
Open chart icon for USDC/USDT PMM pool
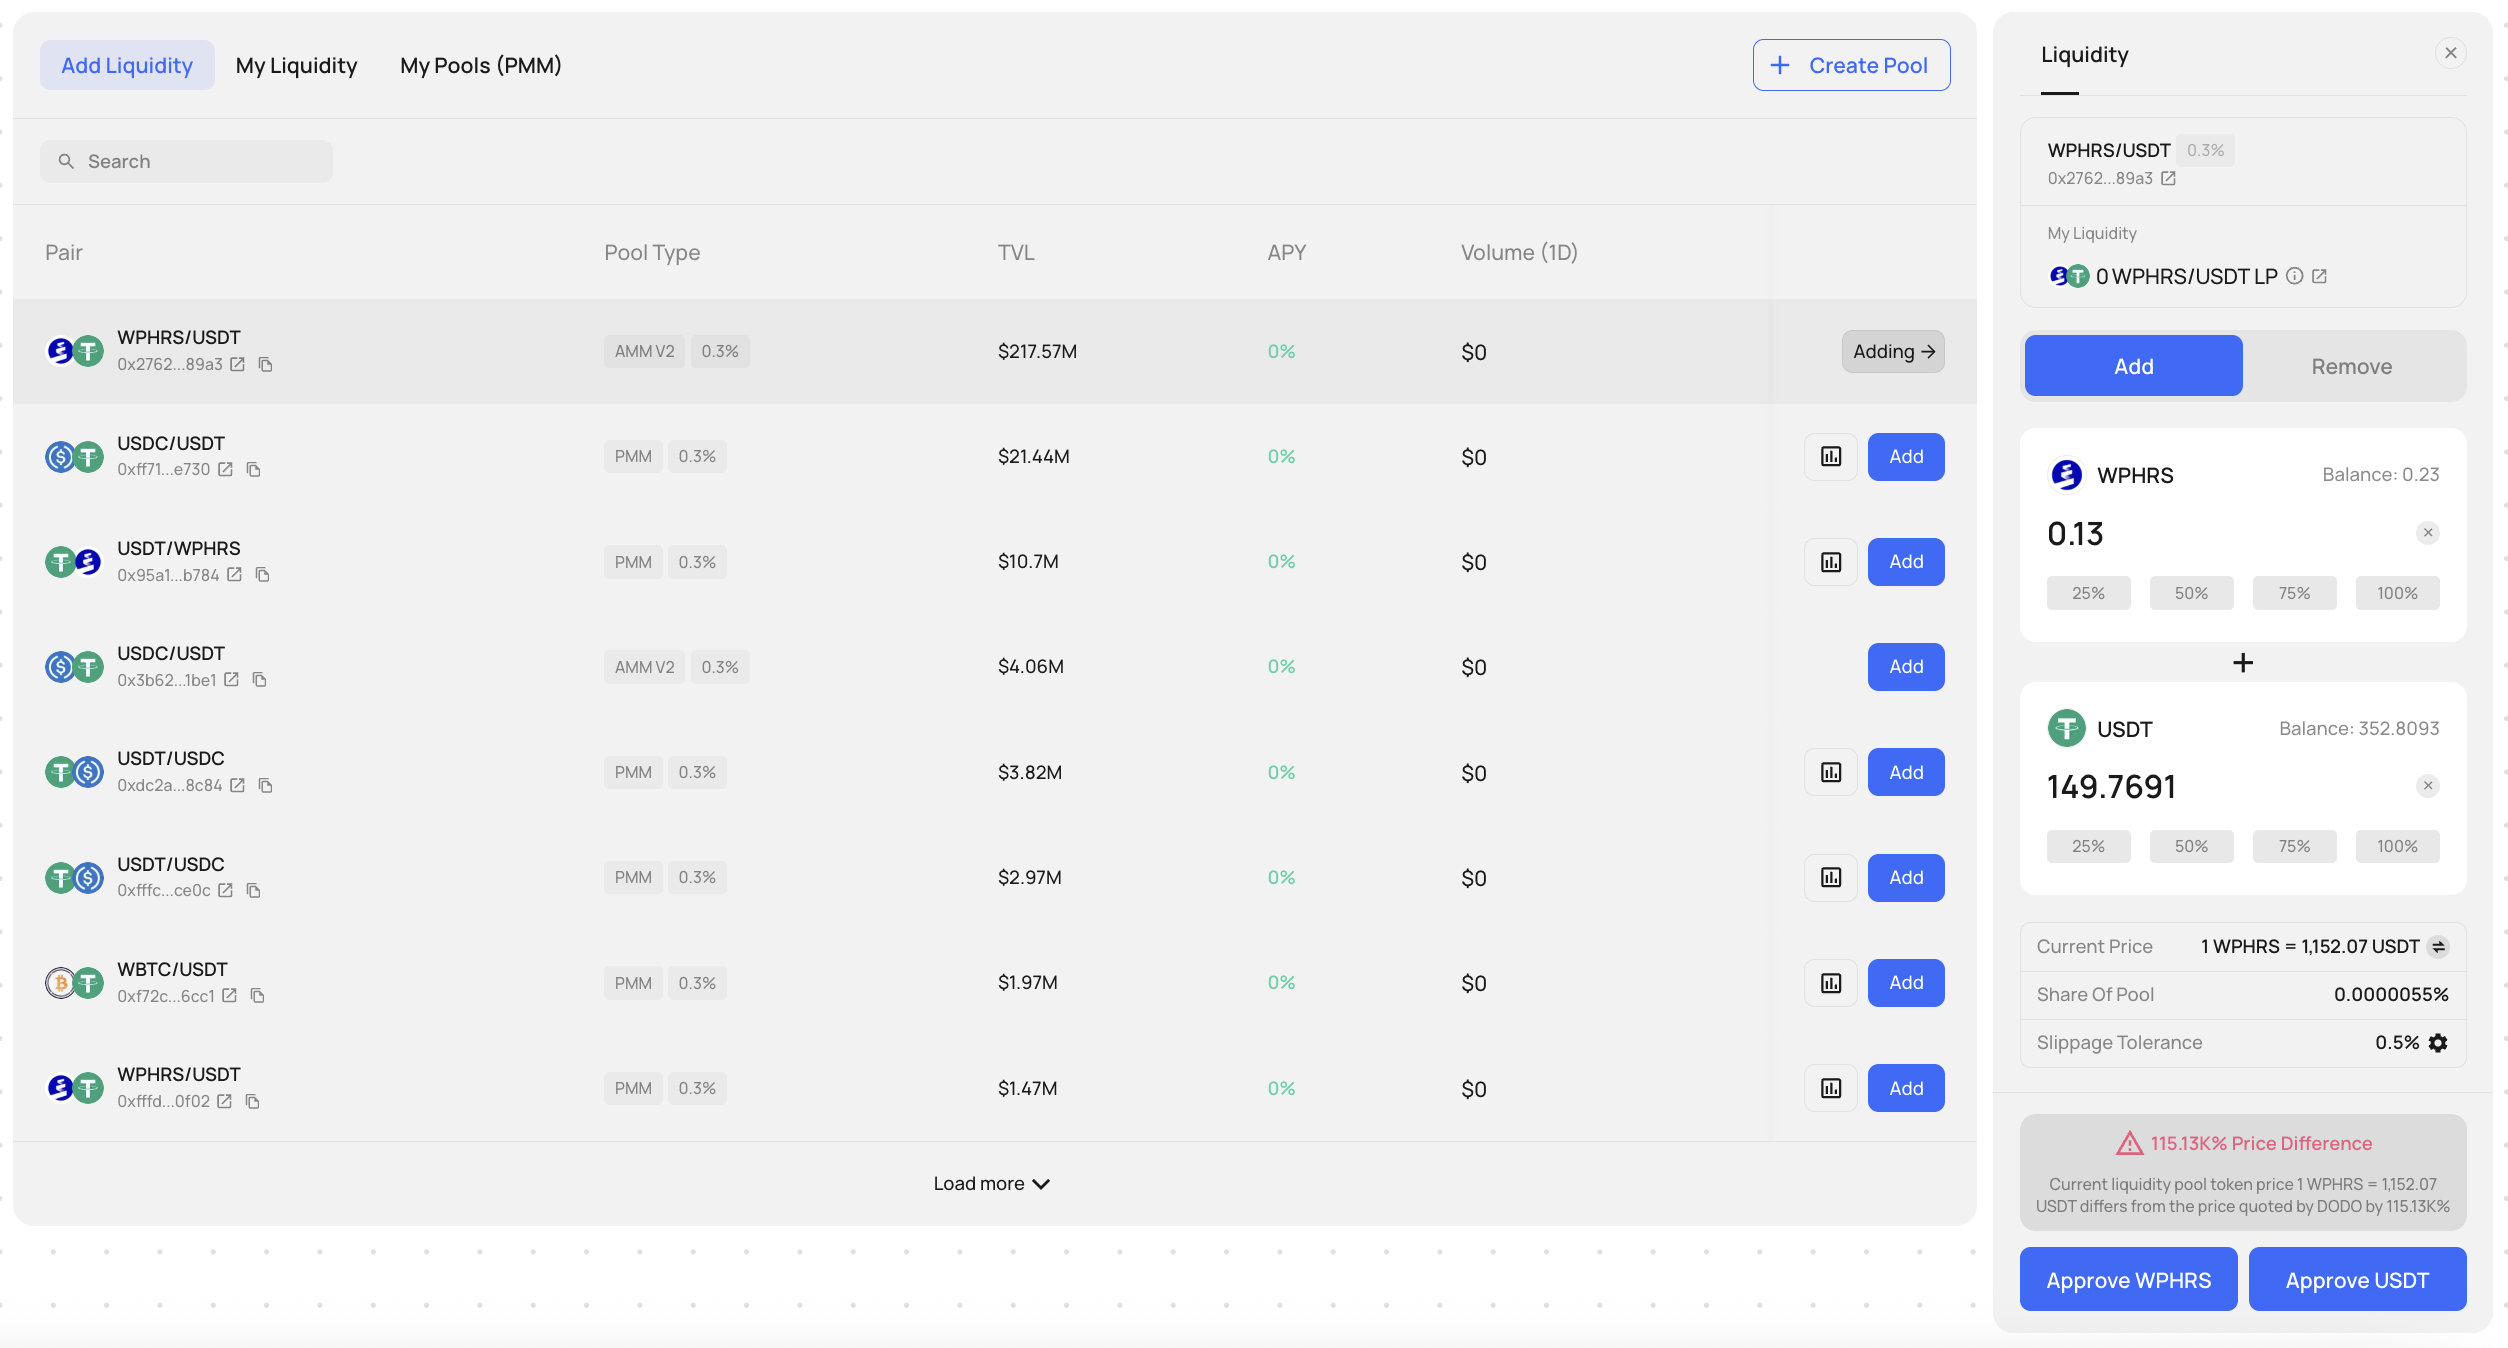1830,457
